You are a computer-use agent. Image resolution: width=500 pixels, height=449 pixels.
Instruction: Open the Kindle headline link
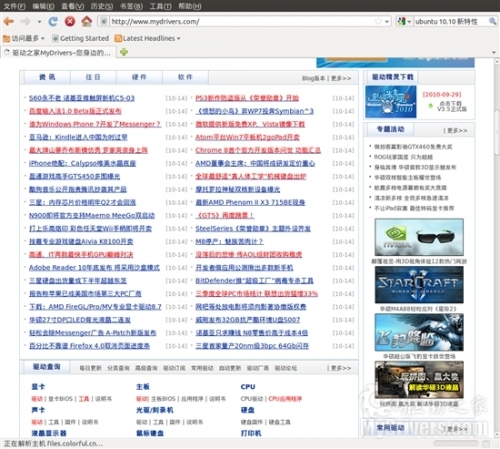tap(78, 137)
